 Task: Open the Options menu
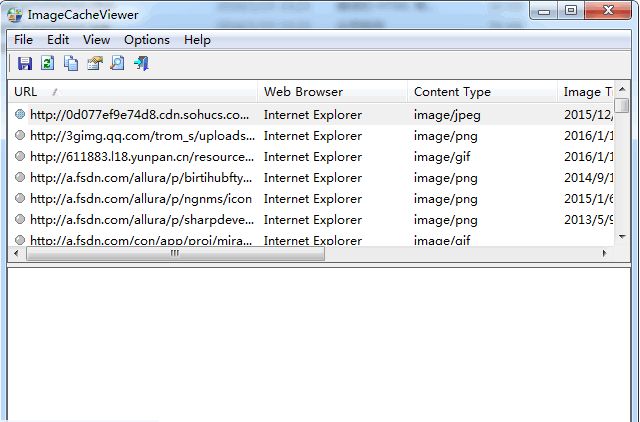coord(147,40)
